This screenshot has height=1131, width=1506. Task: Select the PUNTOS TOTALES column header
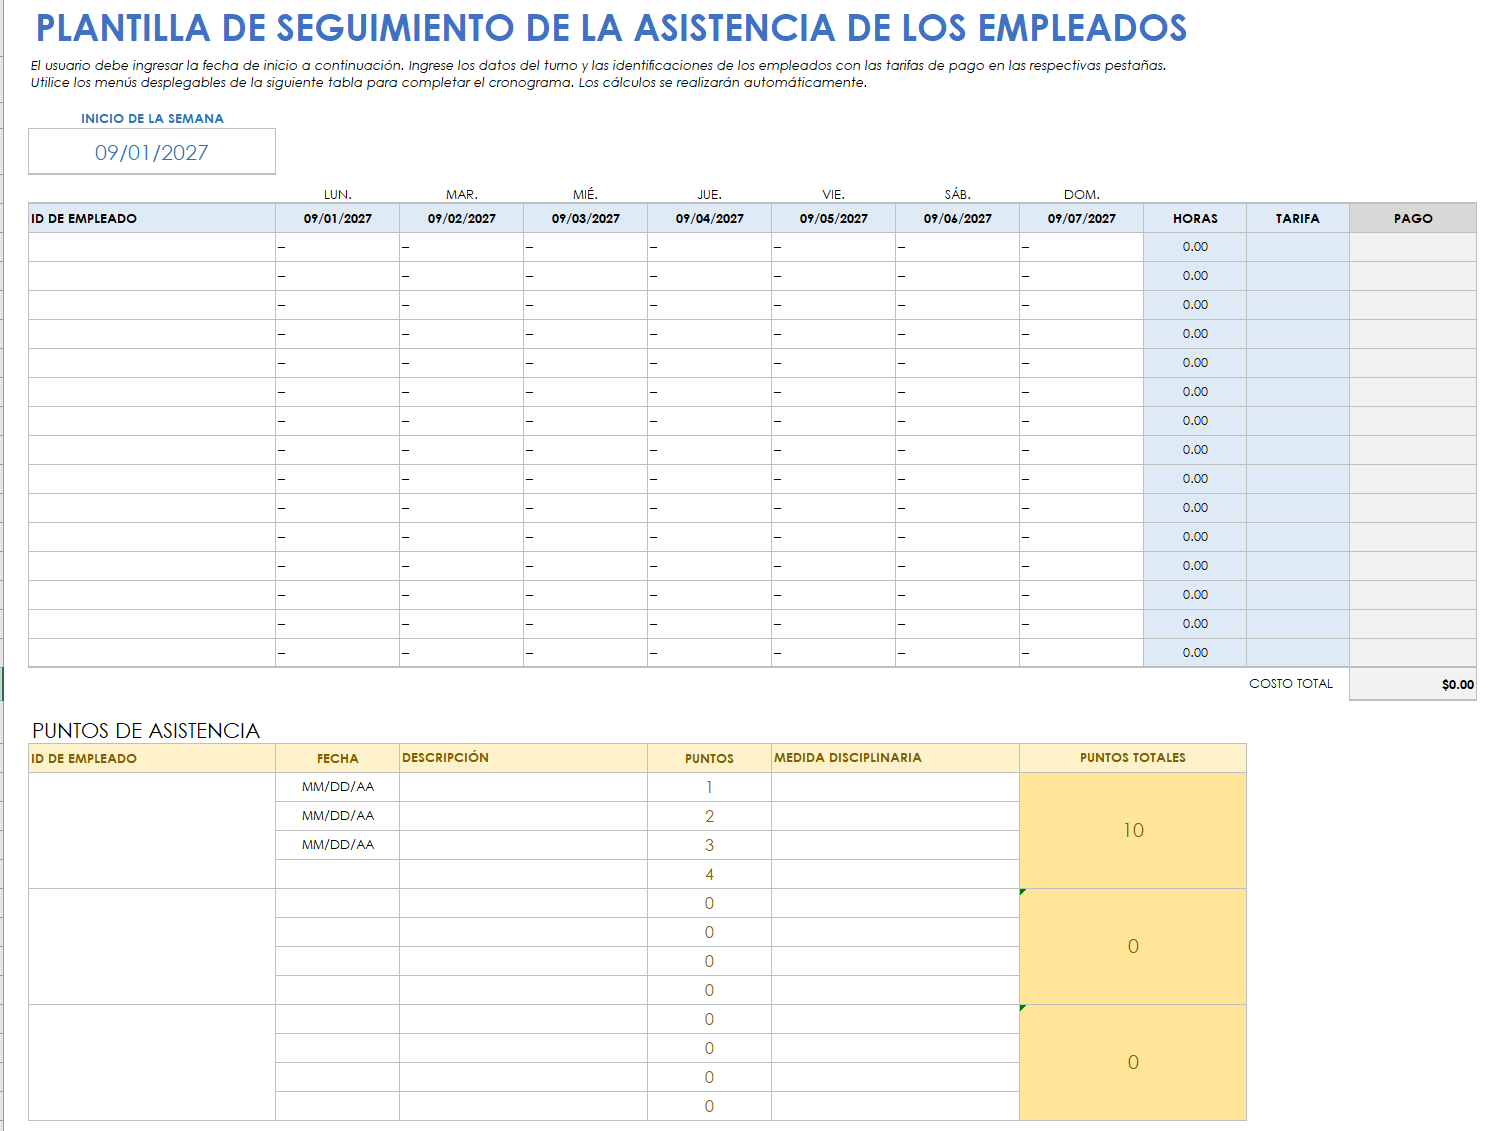(1133, 758)
